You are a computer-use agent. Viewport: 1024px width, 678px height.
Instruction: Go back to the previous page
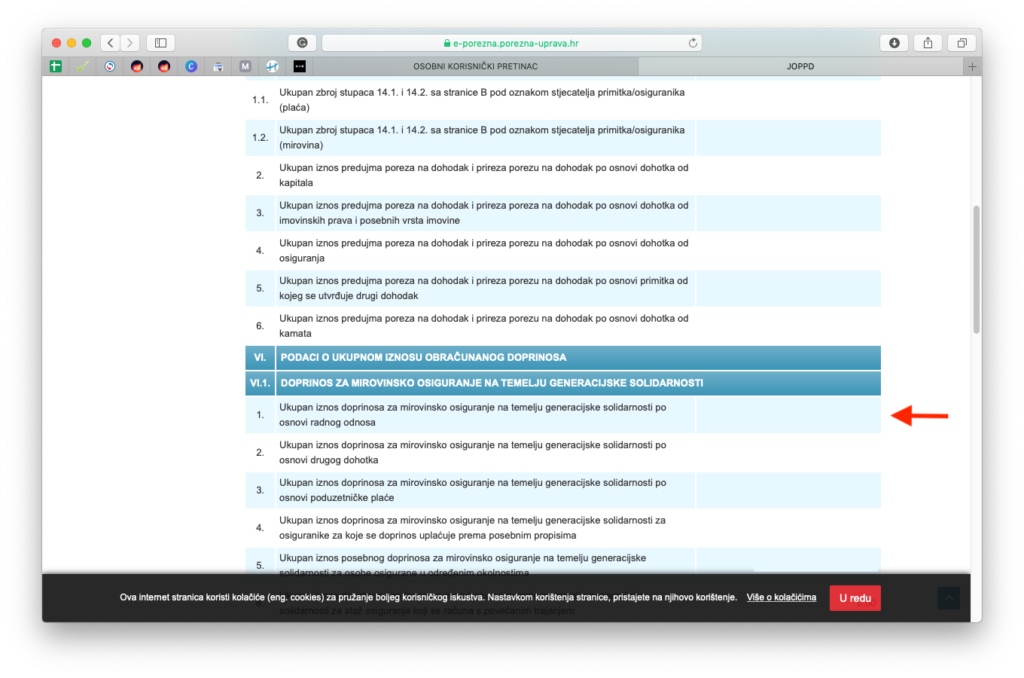pos(110,43)
